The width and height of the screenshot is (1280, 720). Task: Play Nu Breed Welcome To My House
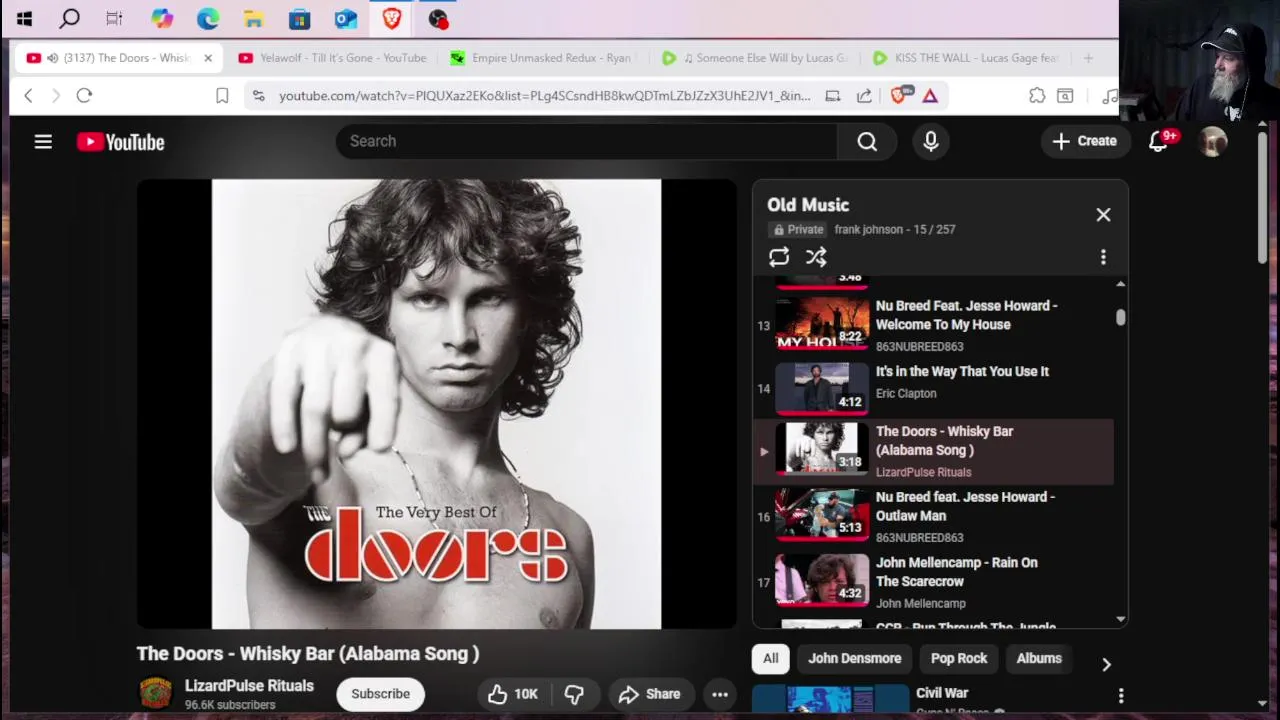[x=933, y=325]
